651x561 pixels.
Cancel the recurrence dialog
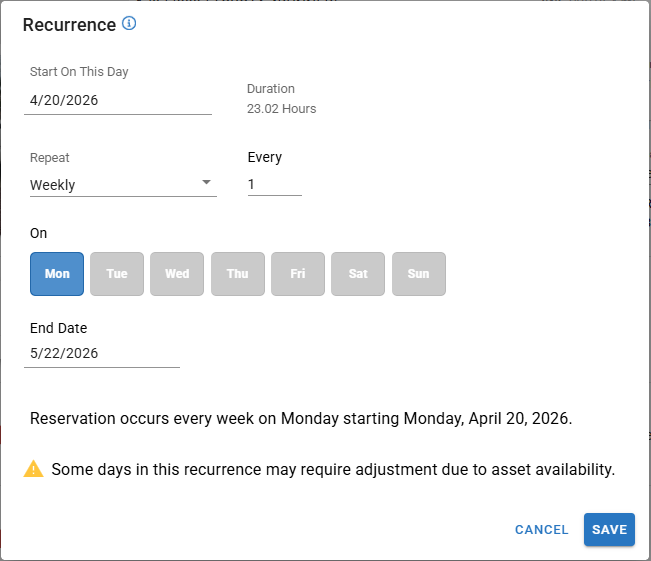(541, 530)
